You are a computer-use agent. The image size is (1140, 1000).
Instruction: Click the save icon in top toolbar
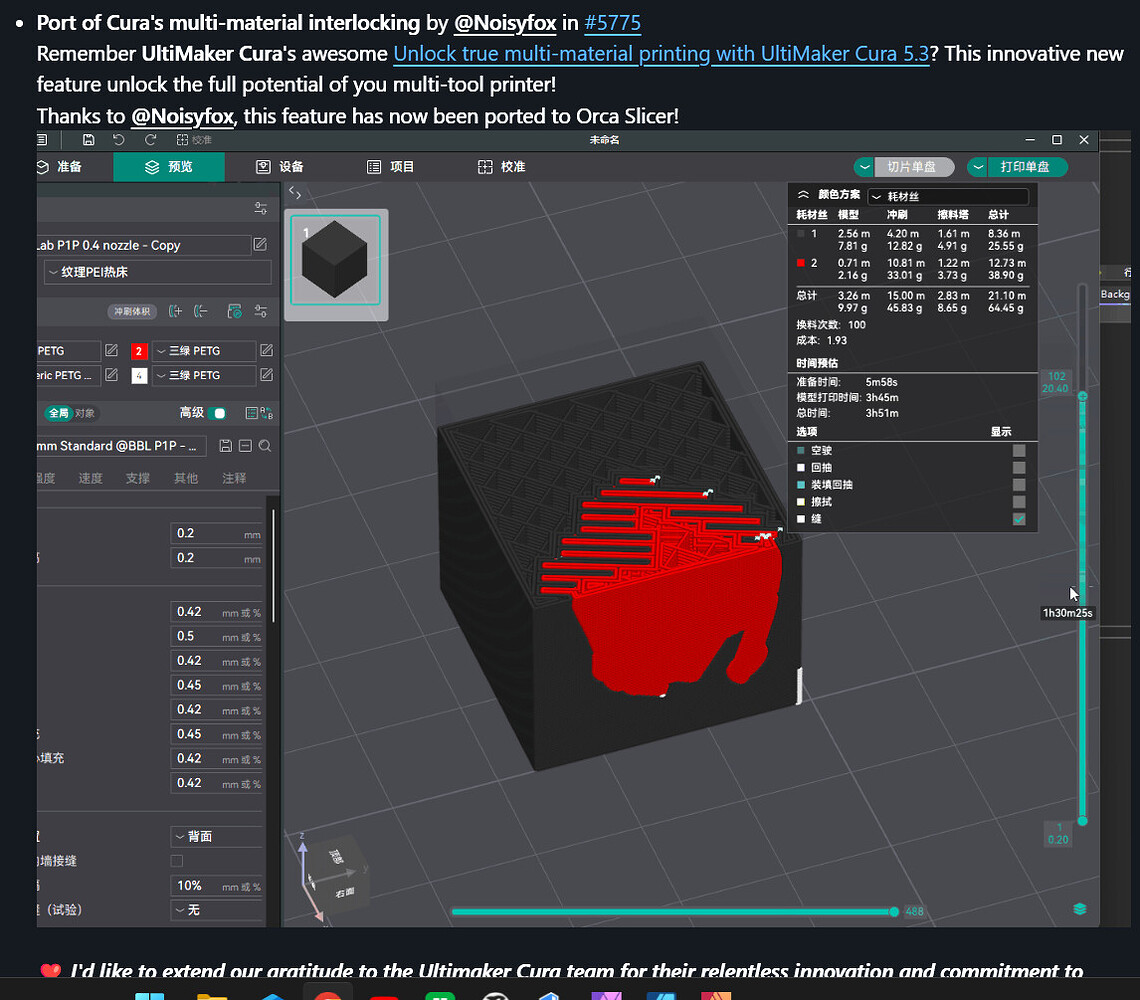[89, 140]
